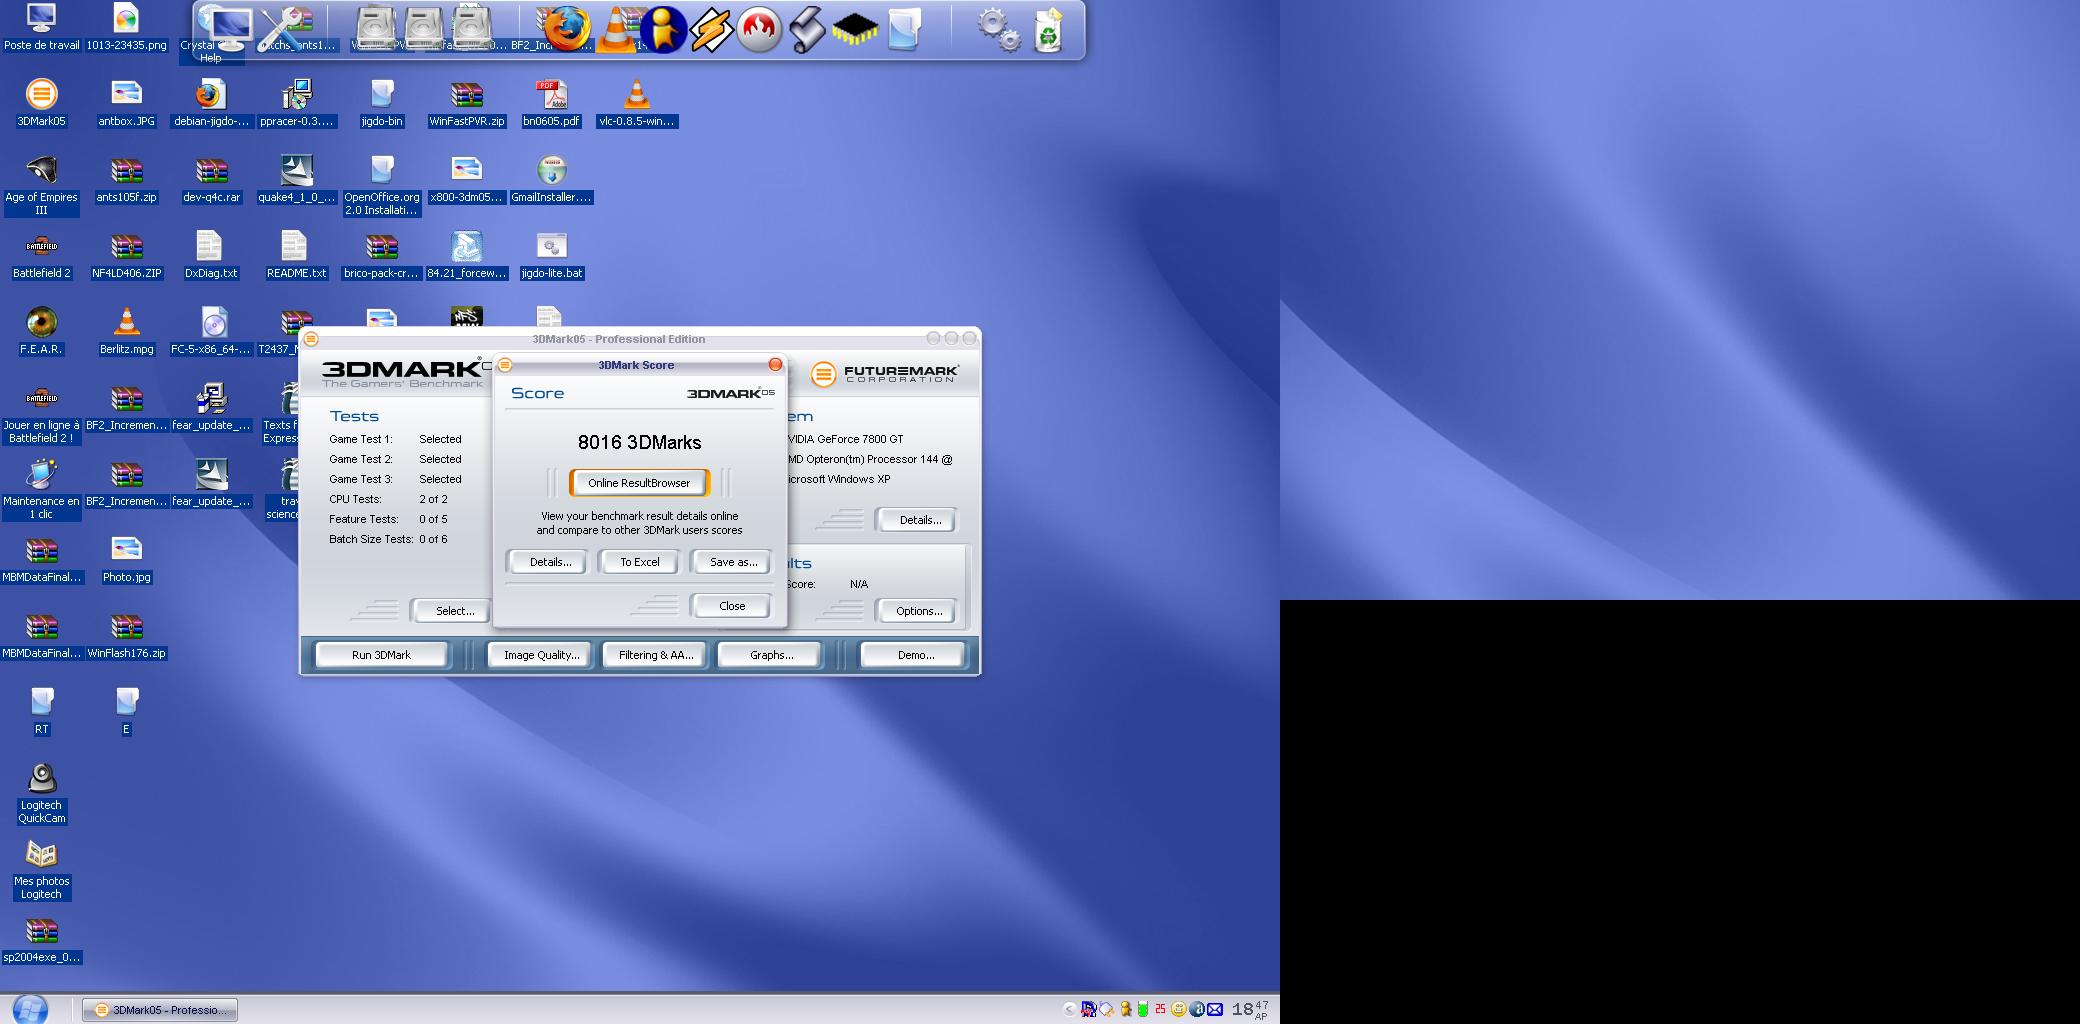Close the 3DMark Score dialog with red button
The height and width of the screenshot is (1024, 2080).
(x=775, y=365)
